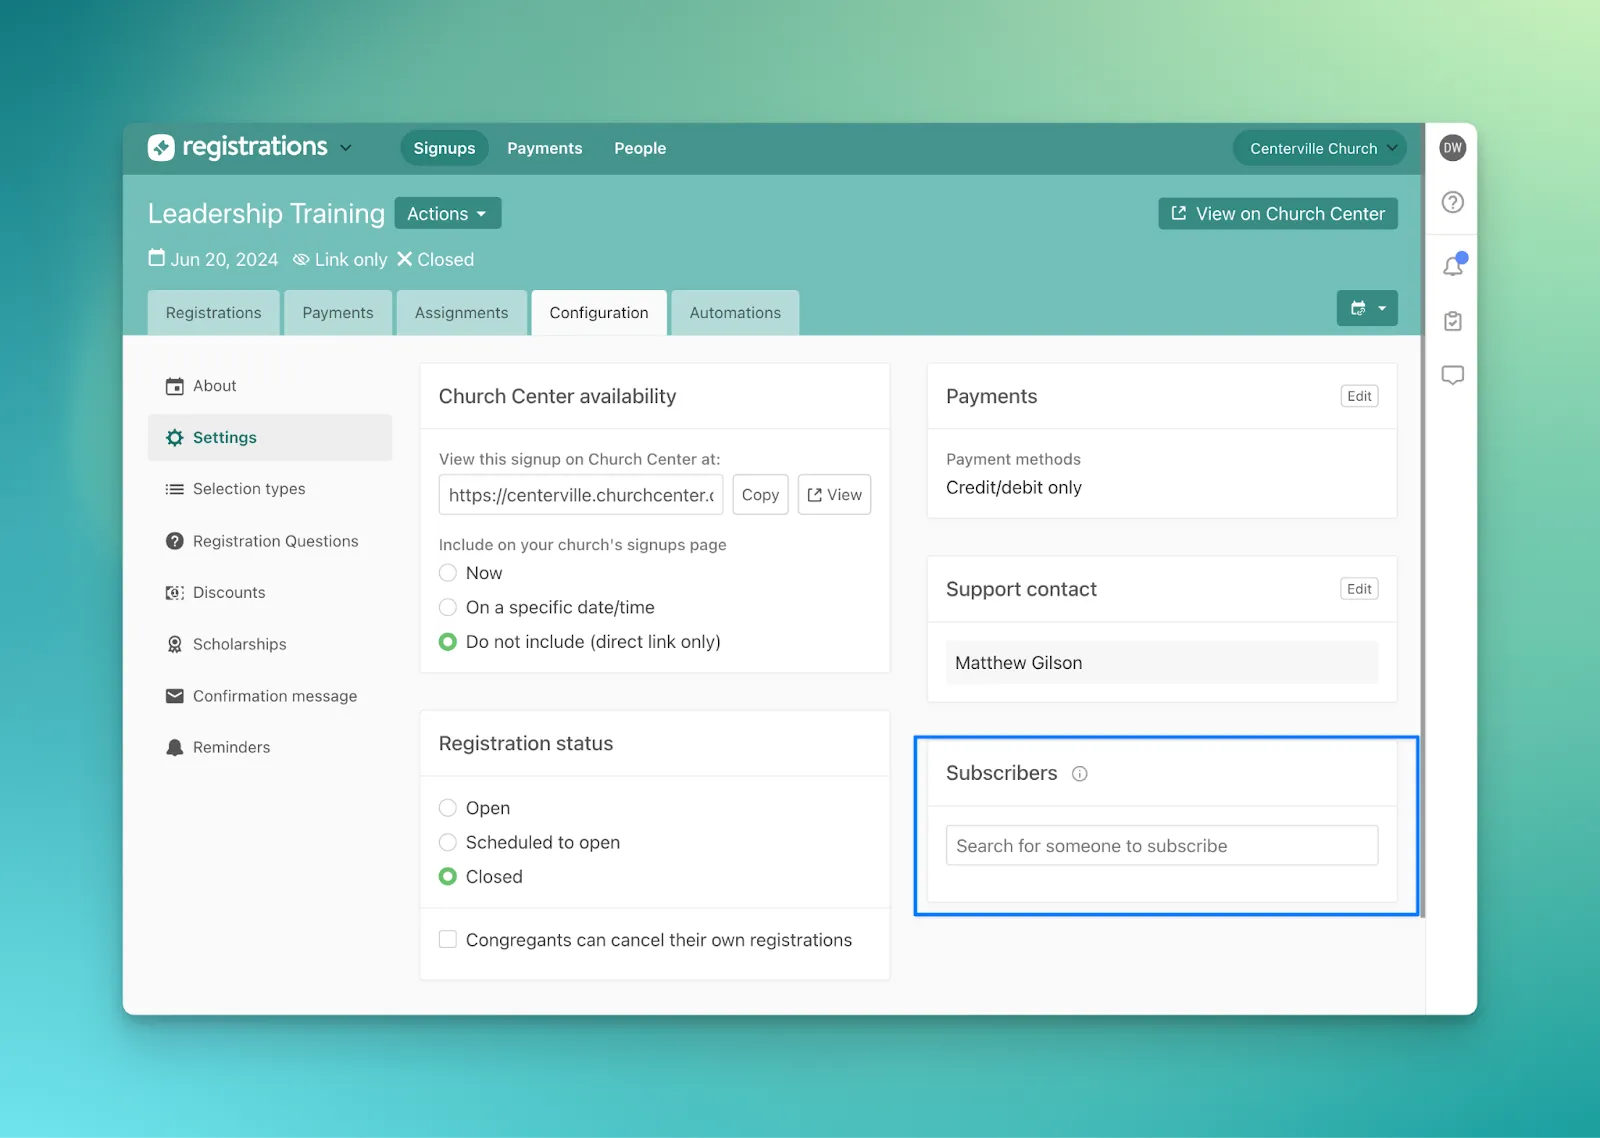
Task: Open the Centerville Church organization dropdown
Action: 1319,148
